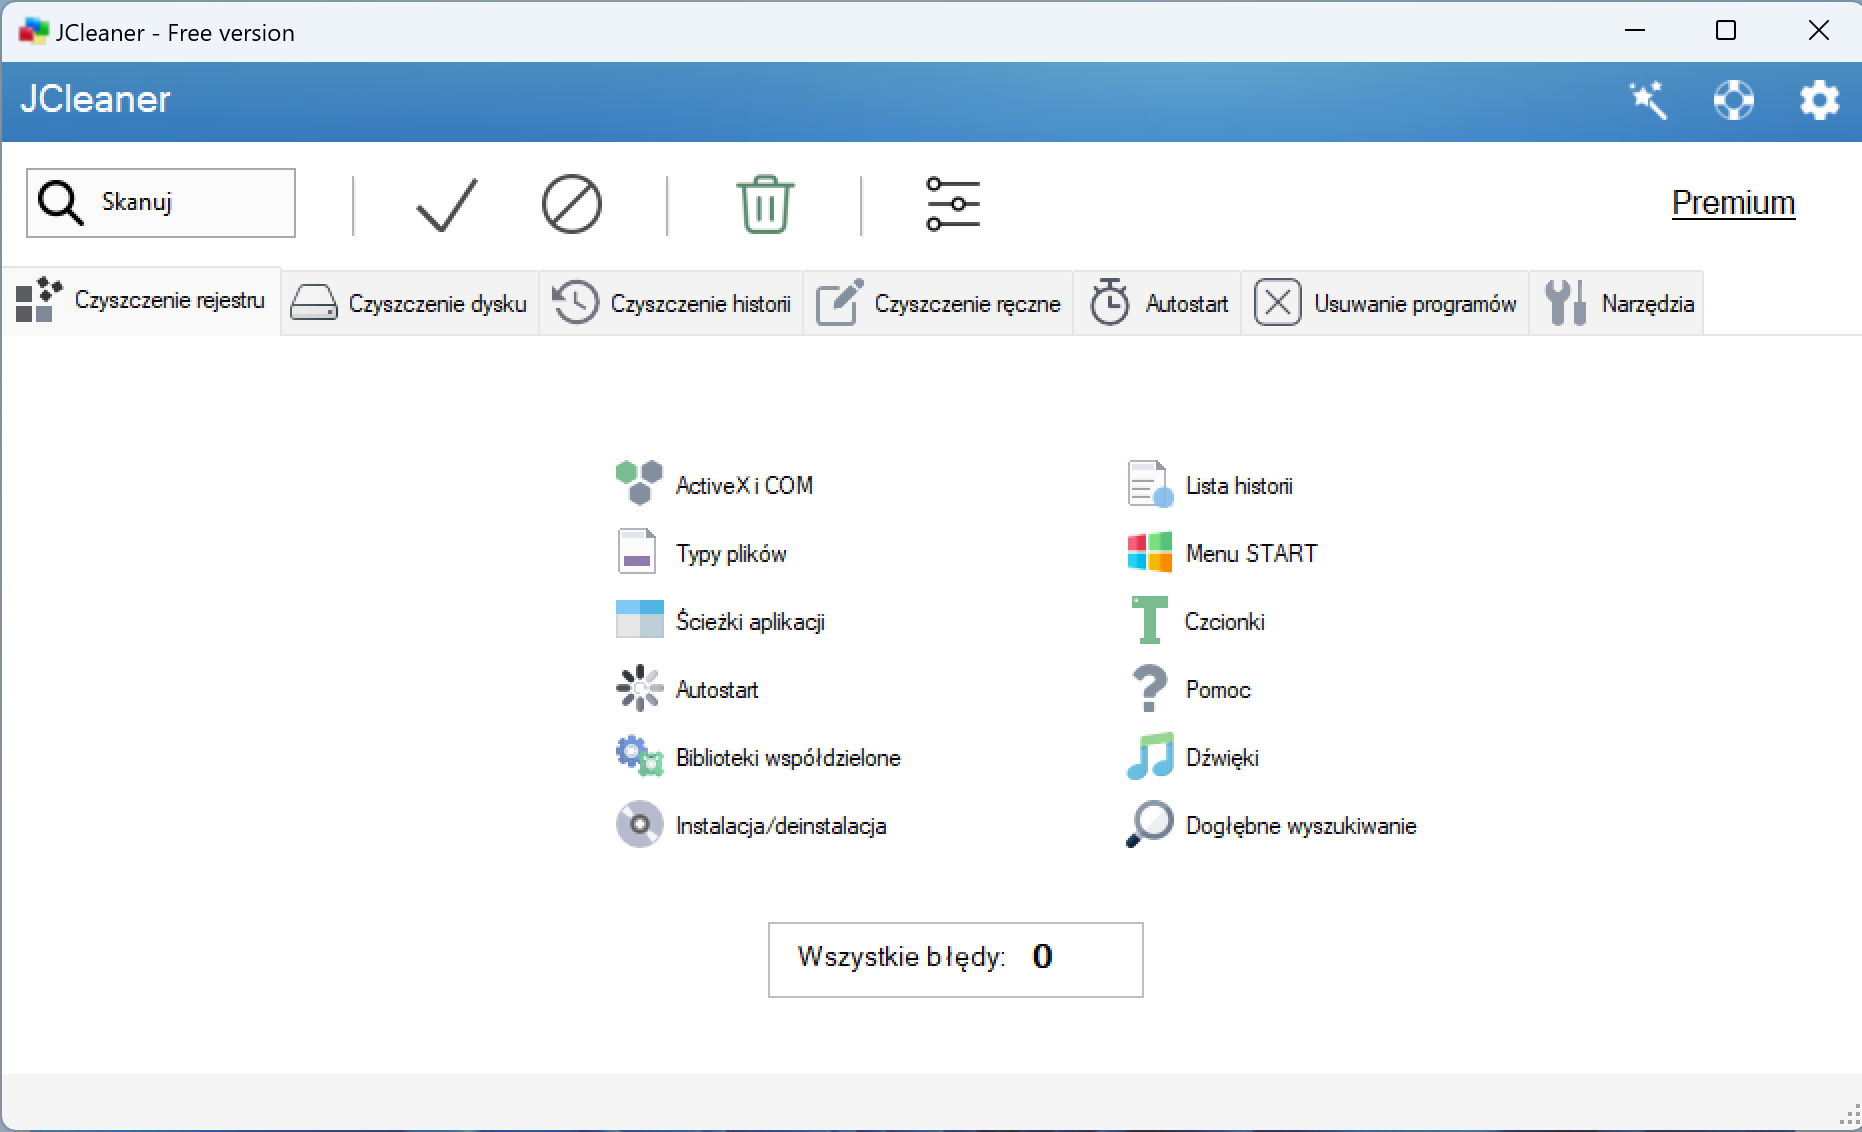Click the Instalacja/deinstalacja disc icon
The width and height of the screenshot is (1862, 1132).
click(639, 825)
